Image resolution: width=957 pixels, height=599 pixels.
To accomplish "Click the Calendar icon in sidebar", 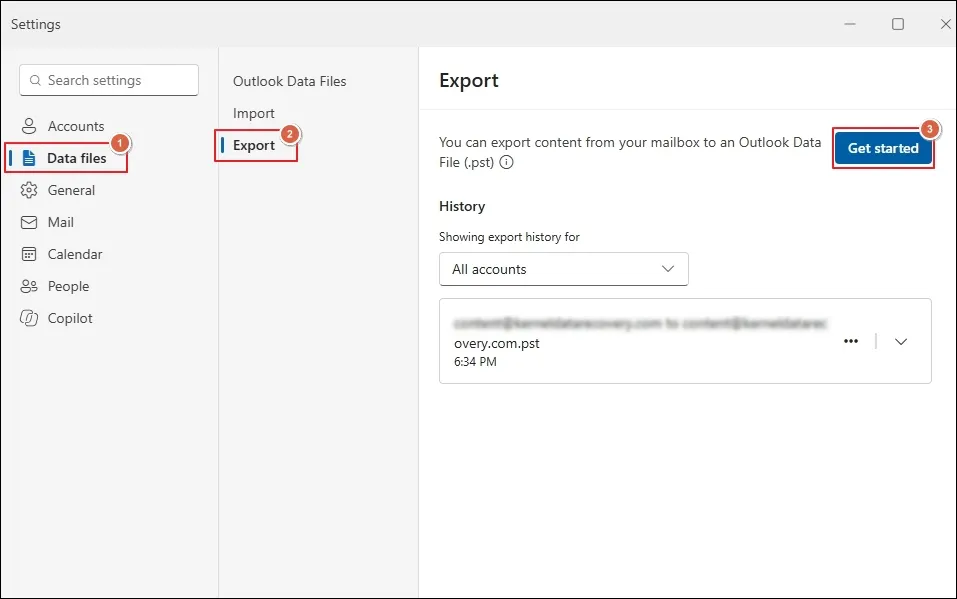I will point(29,254).
